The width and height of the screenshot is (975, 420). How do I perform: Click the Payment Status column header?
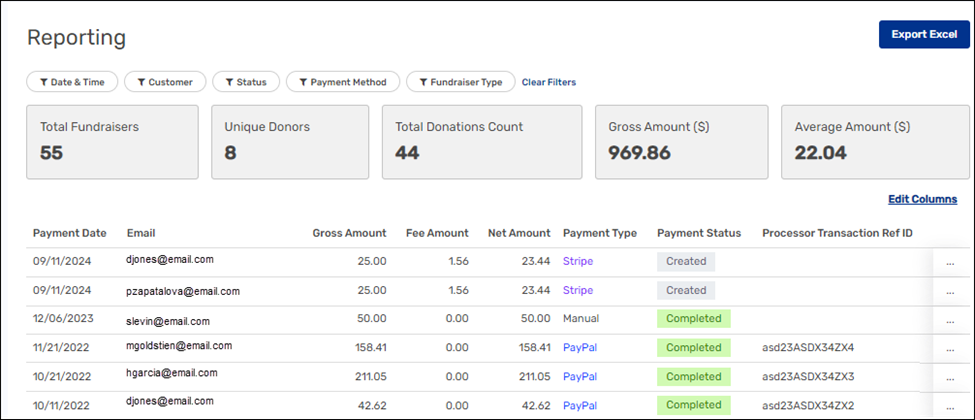[x=698, y=233]
